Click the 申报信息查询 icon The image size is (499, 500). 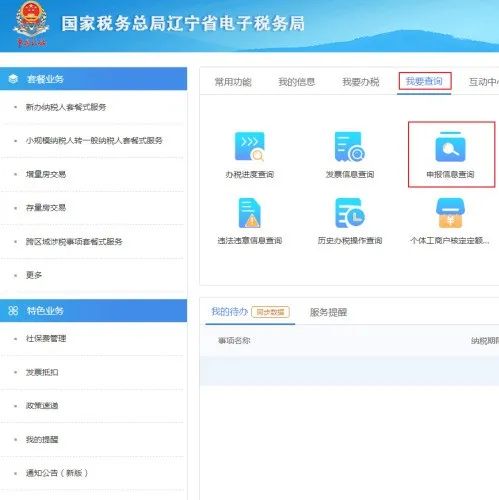[450, 147]
